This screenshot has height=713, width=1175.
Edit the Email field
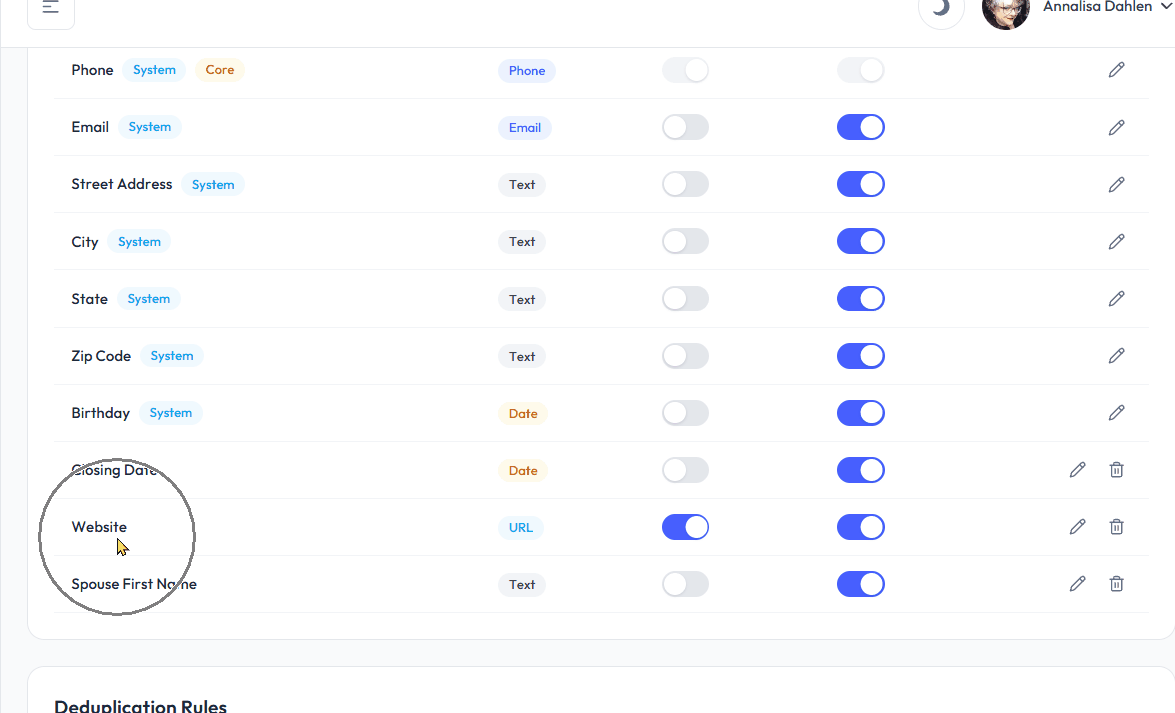(1116, 127)
